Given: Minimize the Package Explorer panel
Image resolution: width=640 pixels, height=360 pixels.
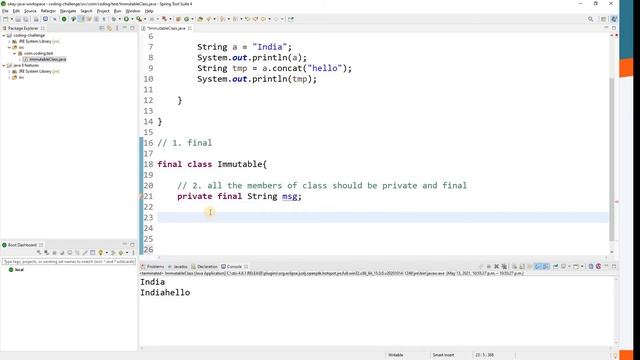Looking at the screenshot, I should click(x=125, y=28).
